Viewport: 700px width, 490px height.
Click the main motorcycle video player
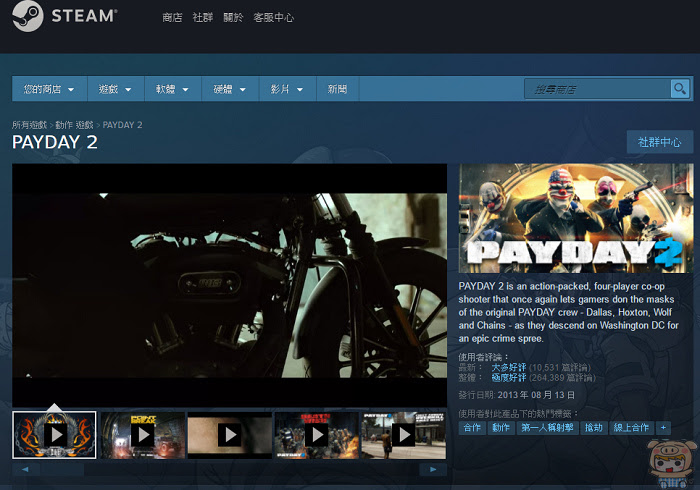[x=229, y=285]
